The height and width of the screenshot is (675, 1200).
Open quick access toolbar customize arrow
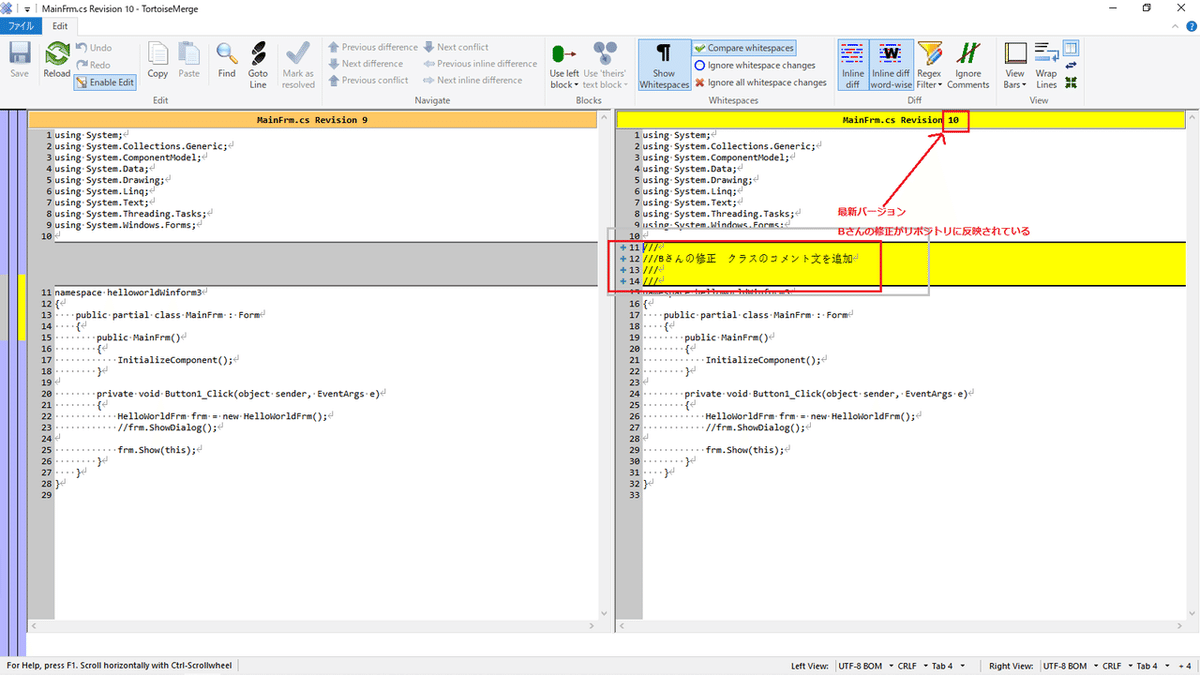coord(27,8)
